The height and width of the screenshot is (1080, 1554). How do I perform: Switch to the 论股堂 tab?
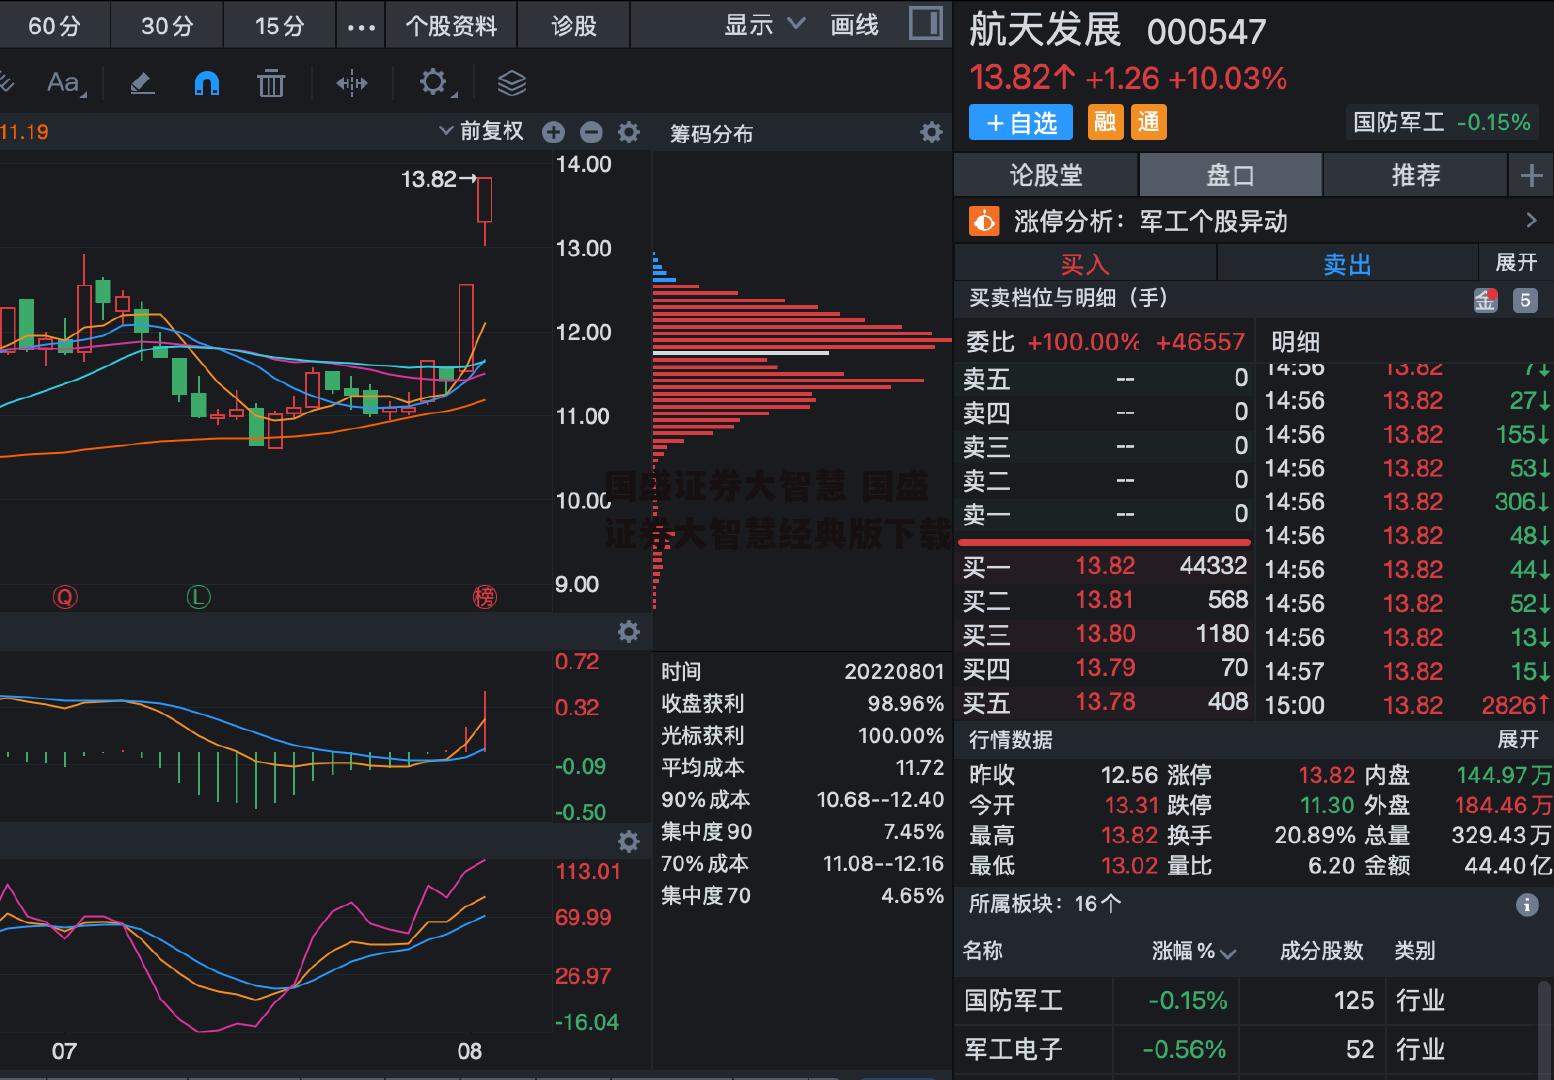[1046, 176]
